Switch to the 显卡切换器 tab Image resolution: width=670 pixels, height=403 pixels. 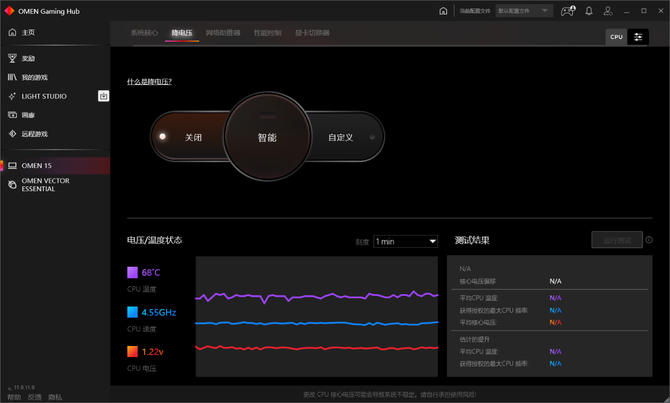click(312, 33)
